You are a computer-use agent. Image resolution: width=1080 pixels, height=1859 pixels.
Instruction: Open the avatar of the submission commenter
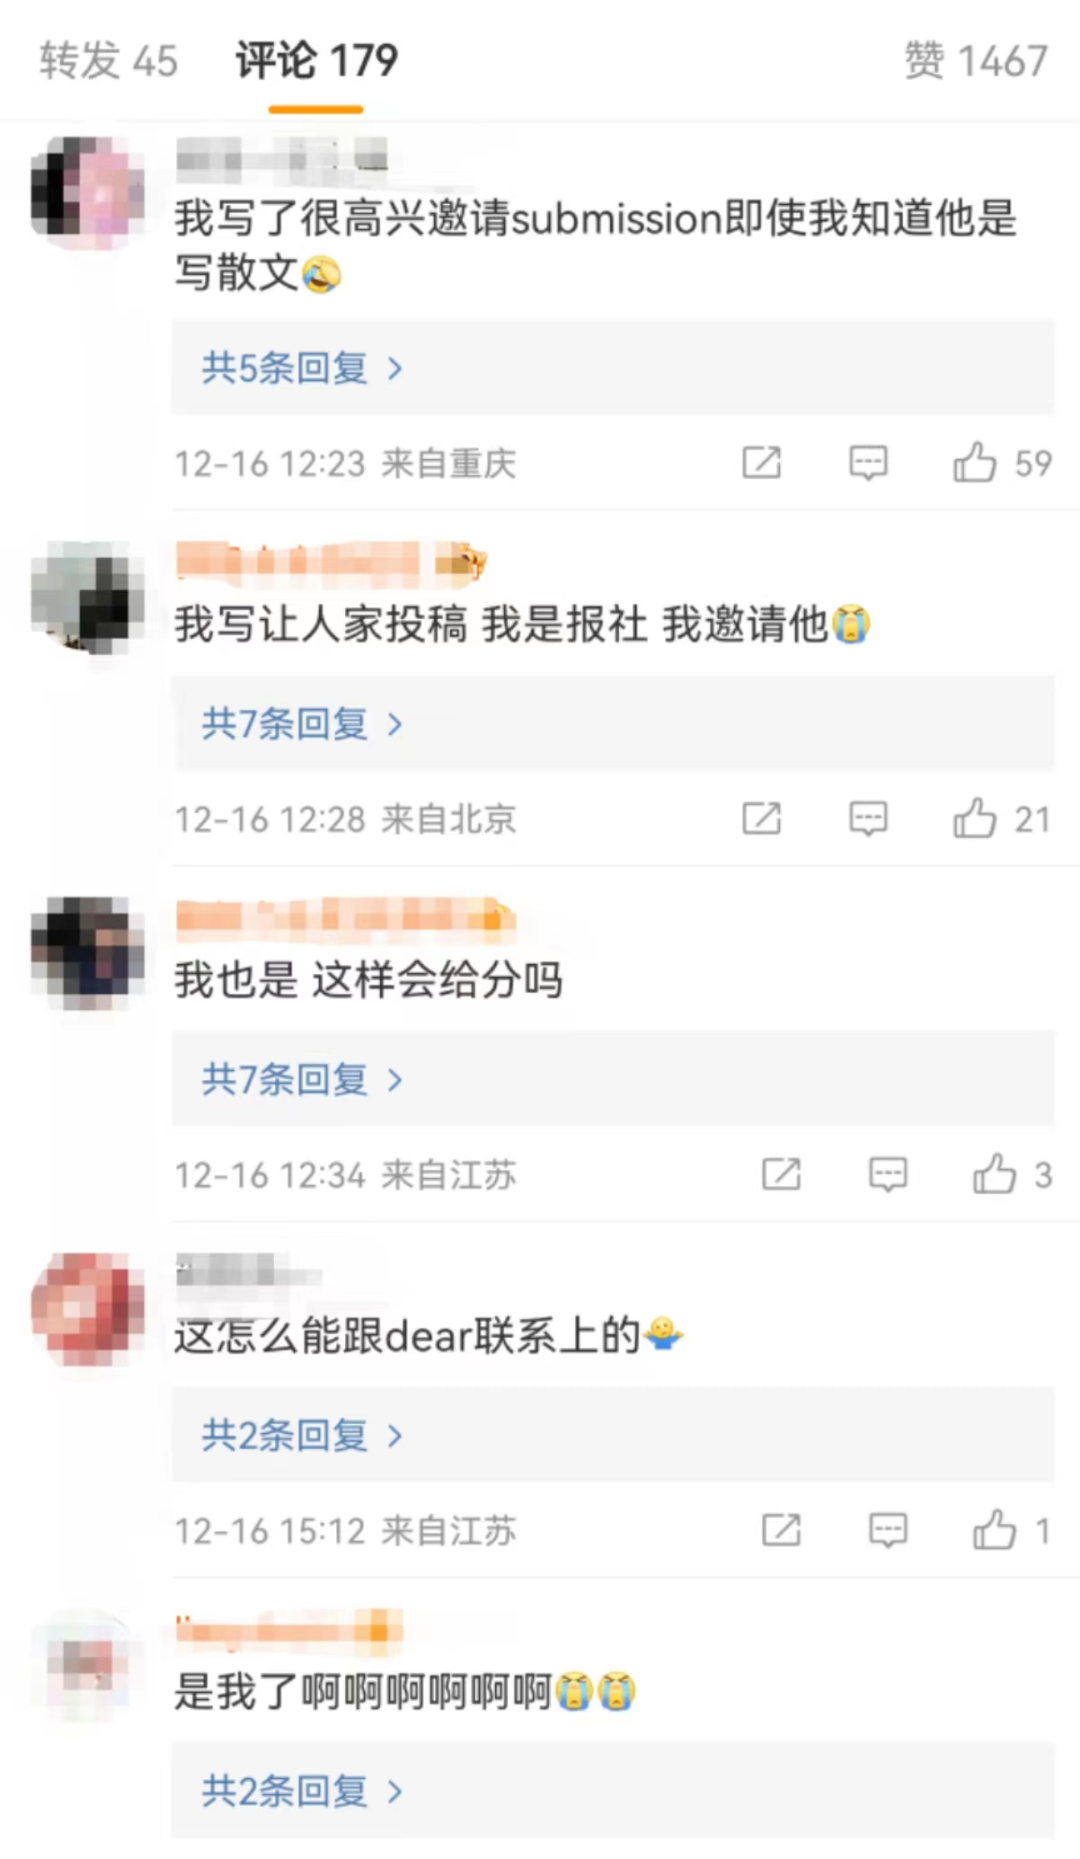coord(88,193)
